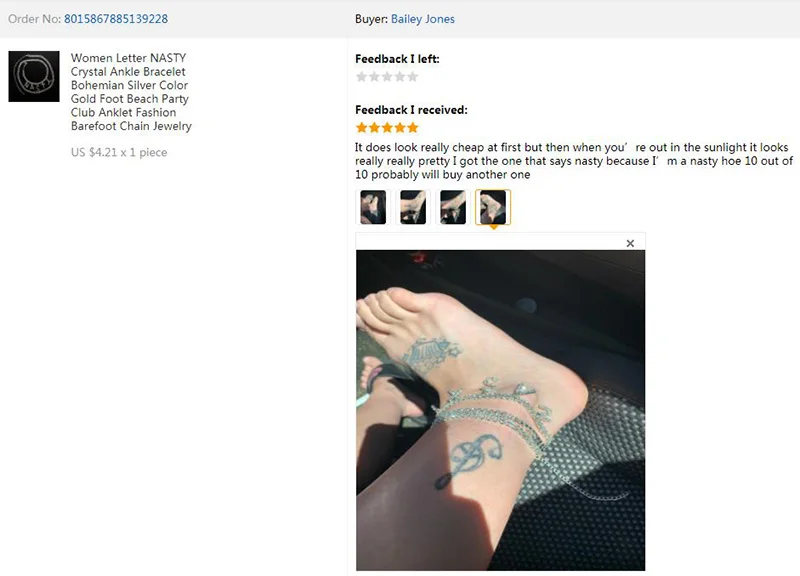Image resolution: width=800 pixels, height=576 pixels.
Task: Click fifth orange star in received feedback
Action: (x=413, y=128)
